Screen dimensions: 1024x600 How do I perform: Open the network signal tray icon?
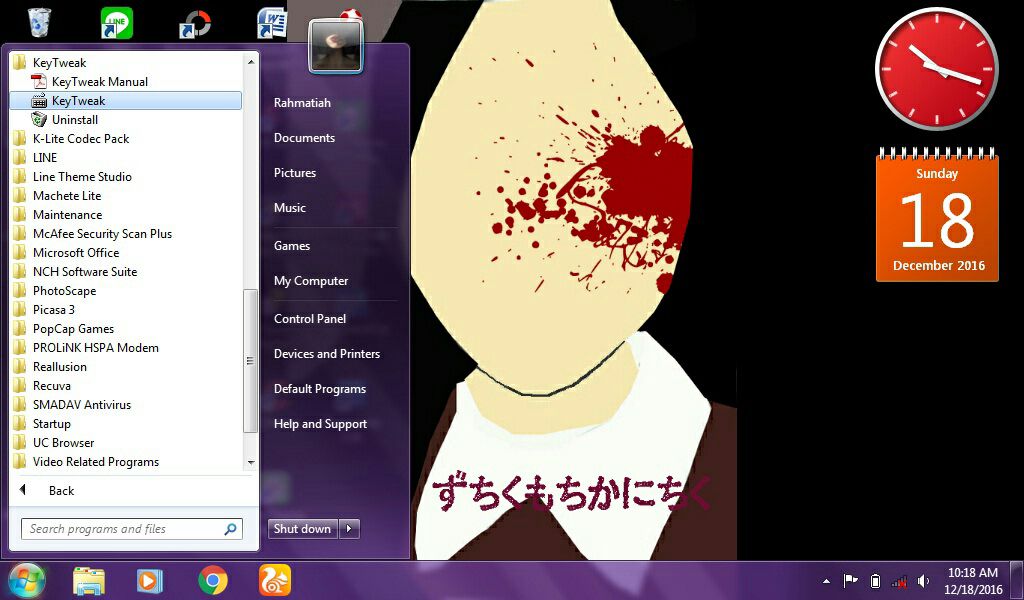899,581
